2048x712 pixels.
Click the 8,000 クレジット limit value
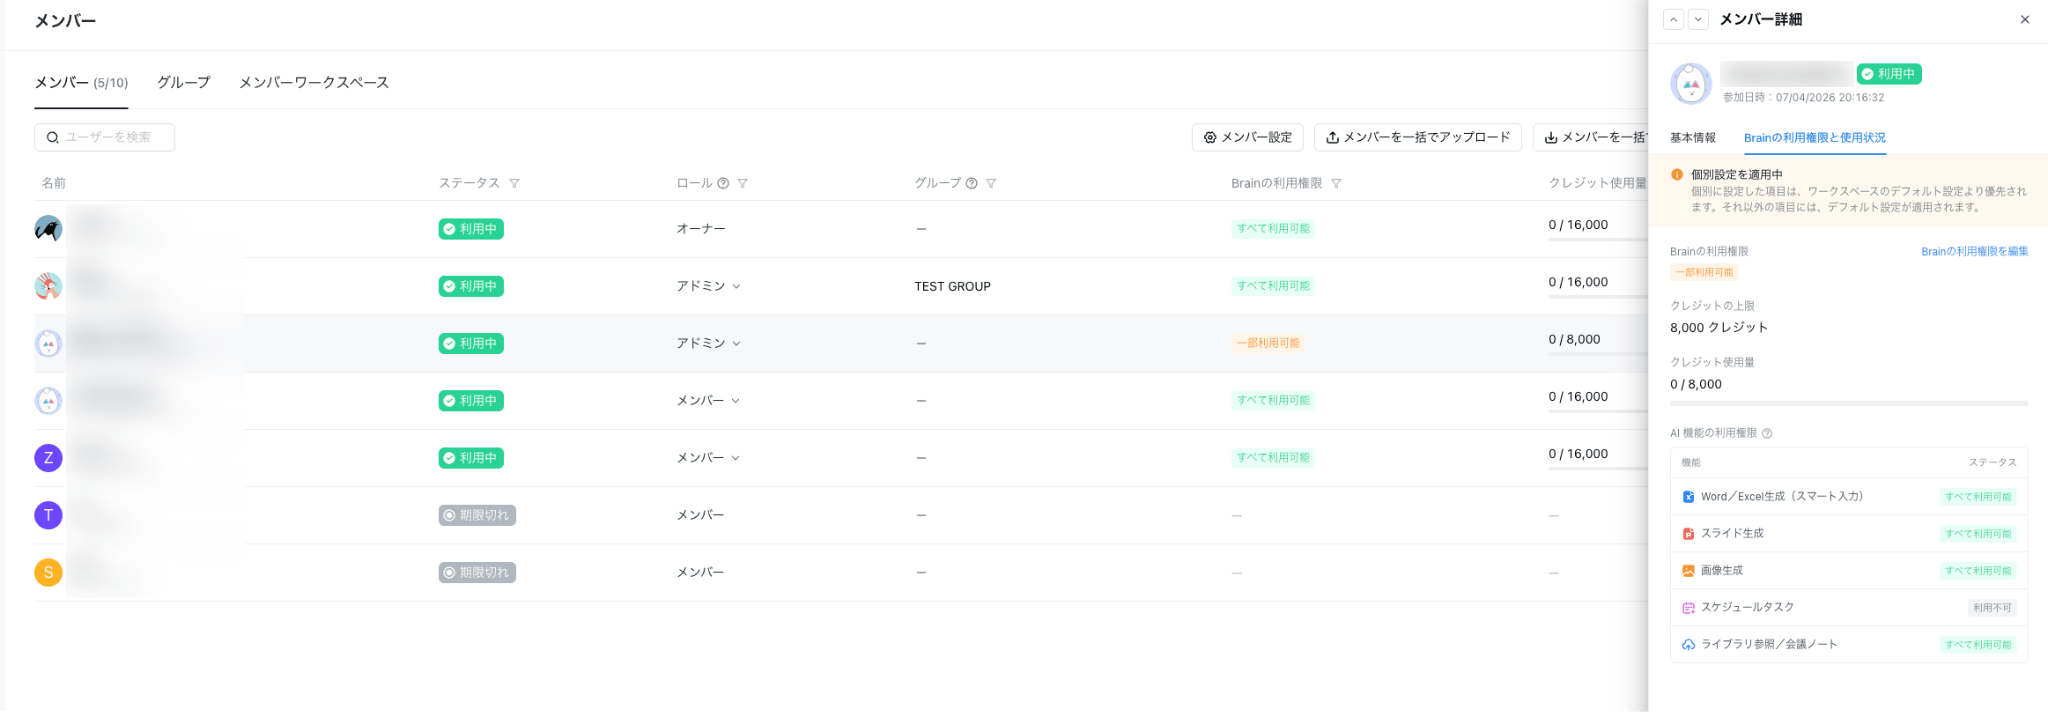[1719, 328]
